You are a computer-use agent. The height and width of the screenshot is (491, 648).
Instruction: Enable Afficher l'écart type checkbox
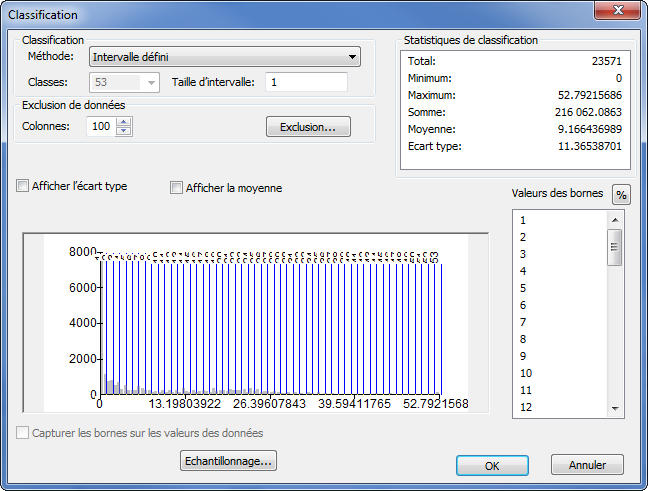23,186
